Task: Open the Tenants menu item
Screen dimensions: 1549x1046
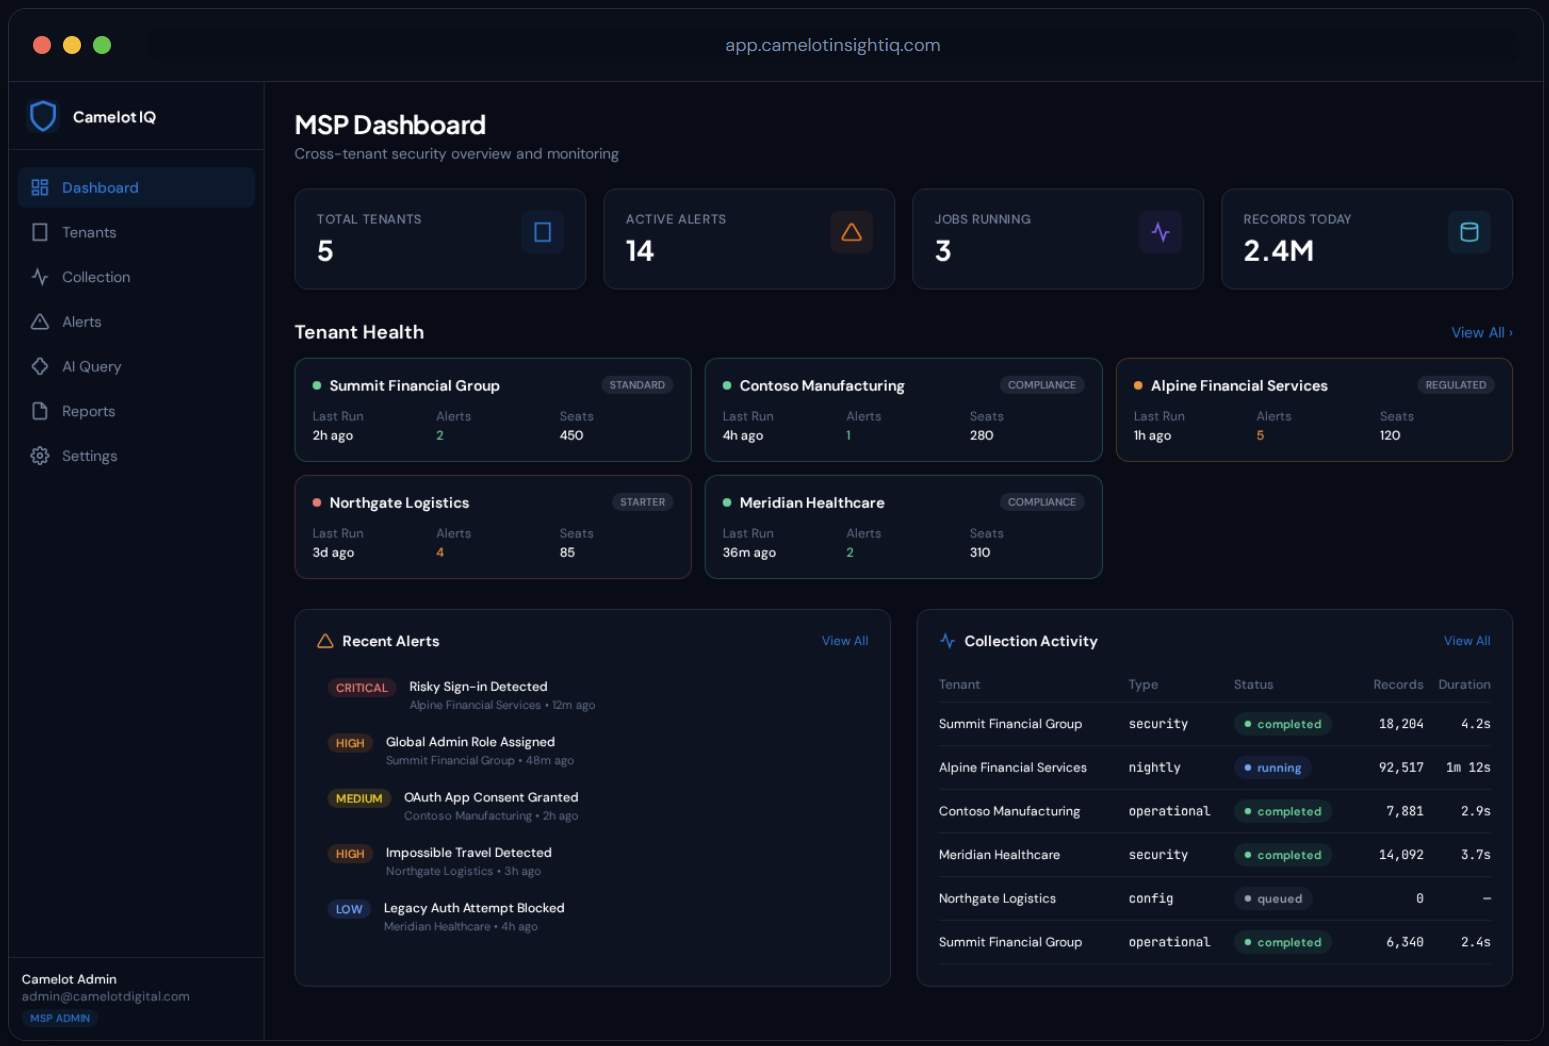Action: (136, 232)
